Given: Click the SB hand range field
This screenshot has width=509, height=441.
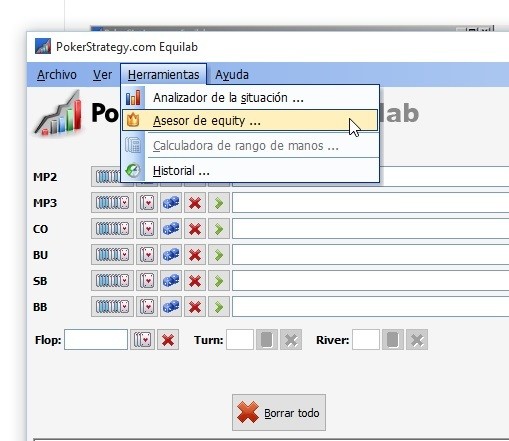Looking at the screenshot, I should (370, 280).
